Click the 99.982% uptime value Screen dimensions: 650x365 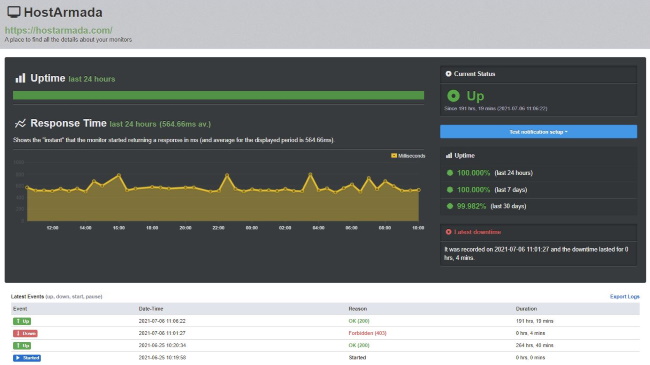tap(471, 206)
